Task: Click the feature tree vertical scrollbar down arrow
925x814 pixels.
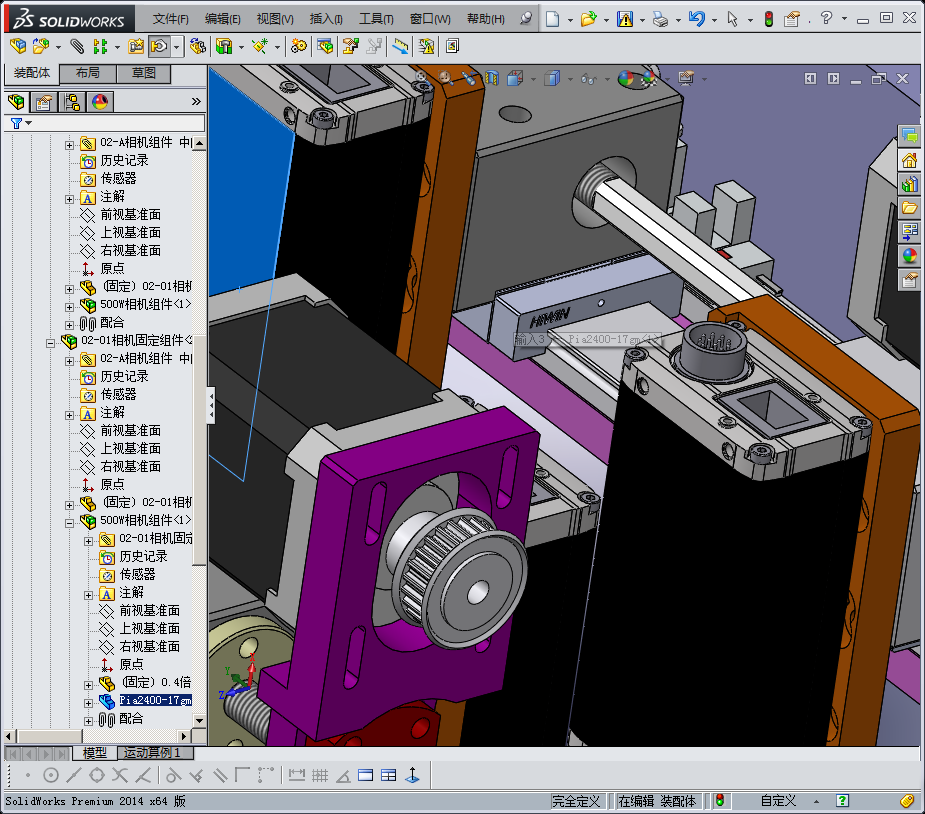Action: 199,720
